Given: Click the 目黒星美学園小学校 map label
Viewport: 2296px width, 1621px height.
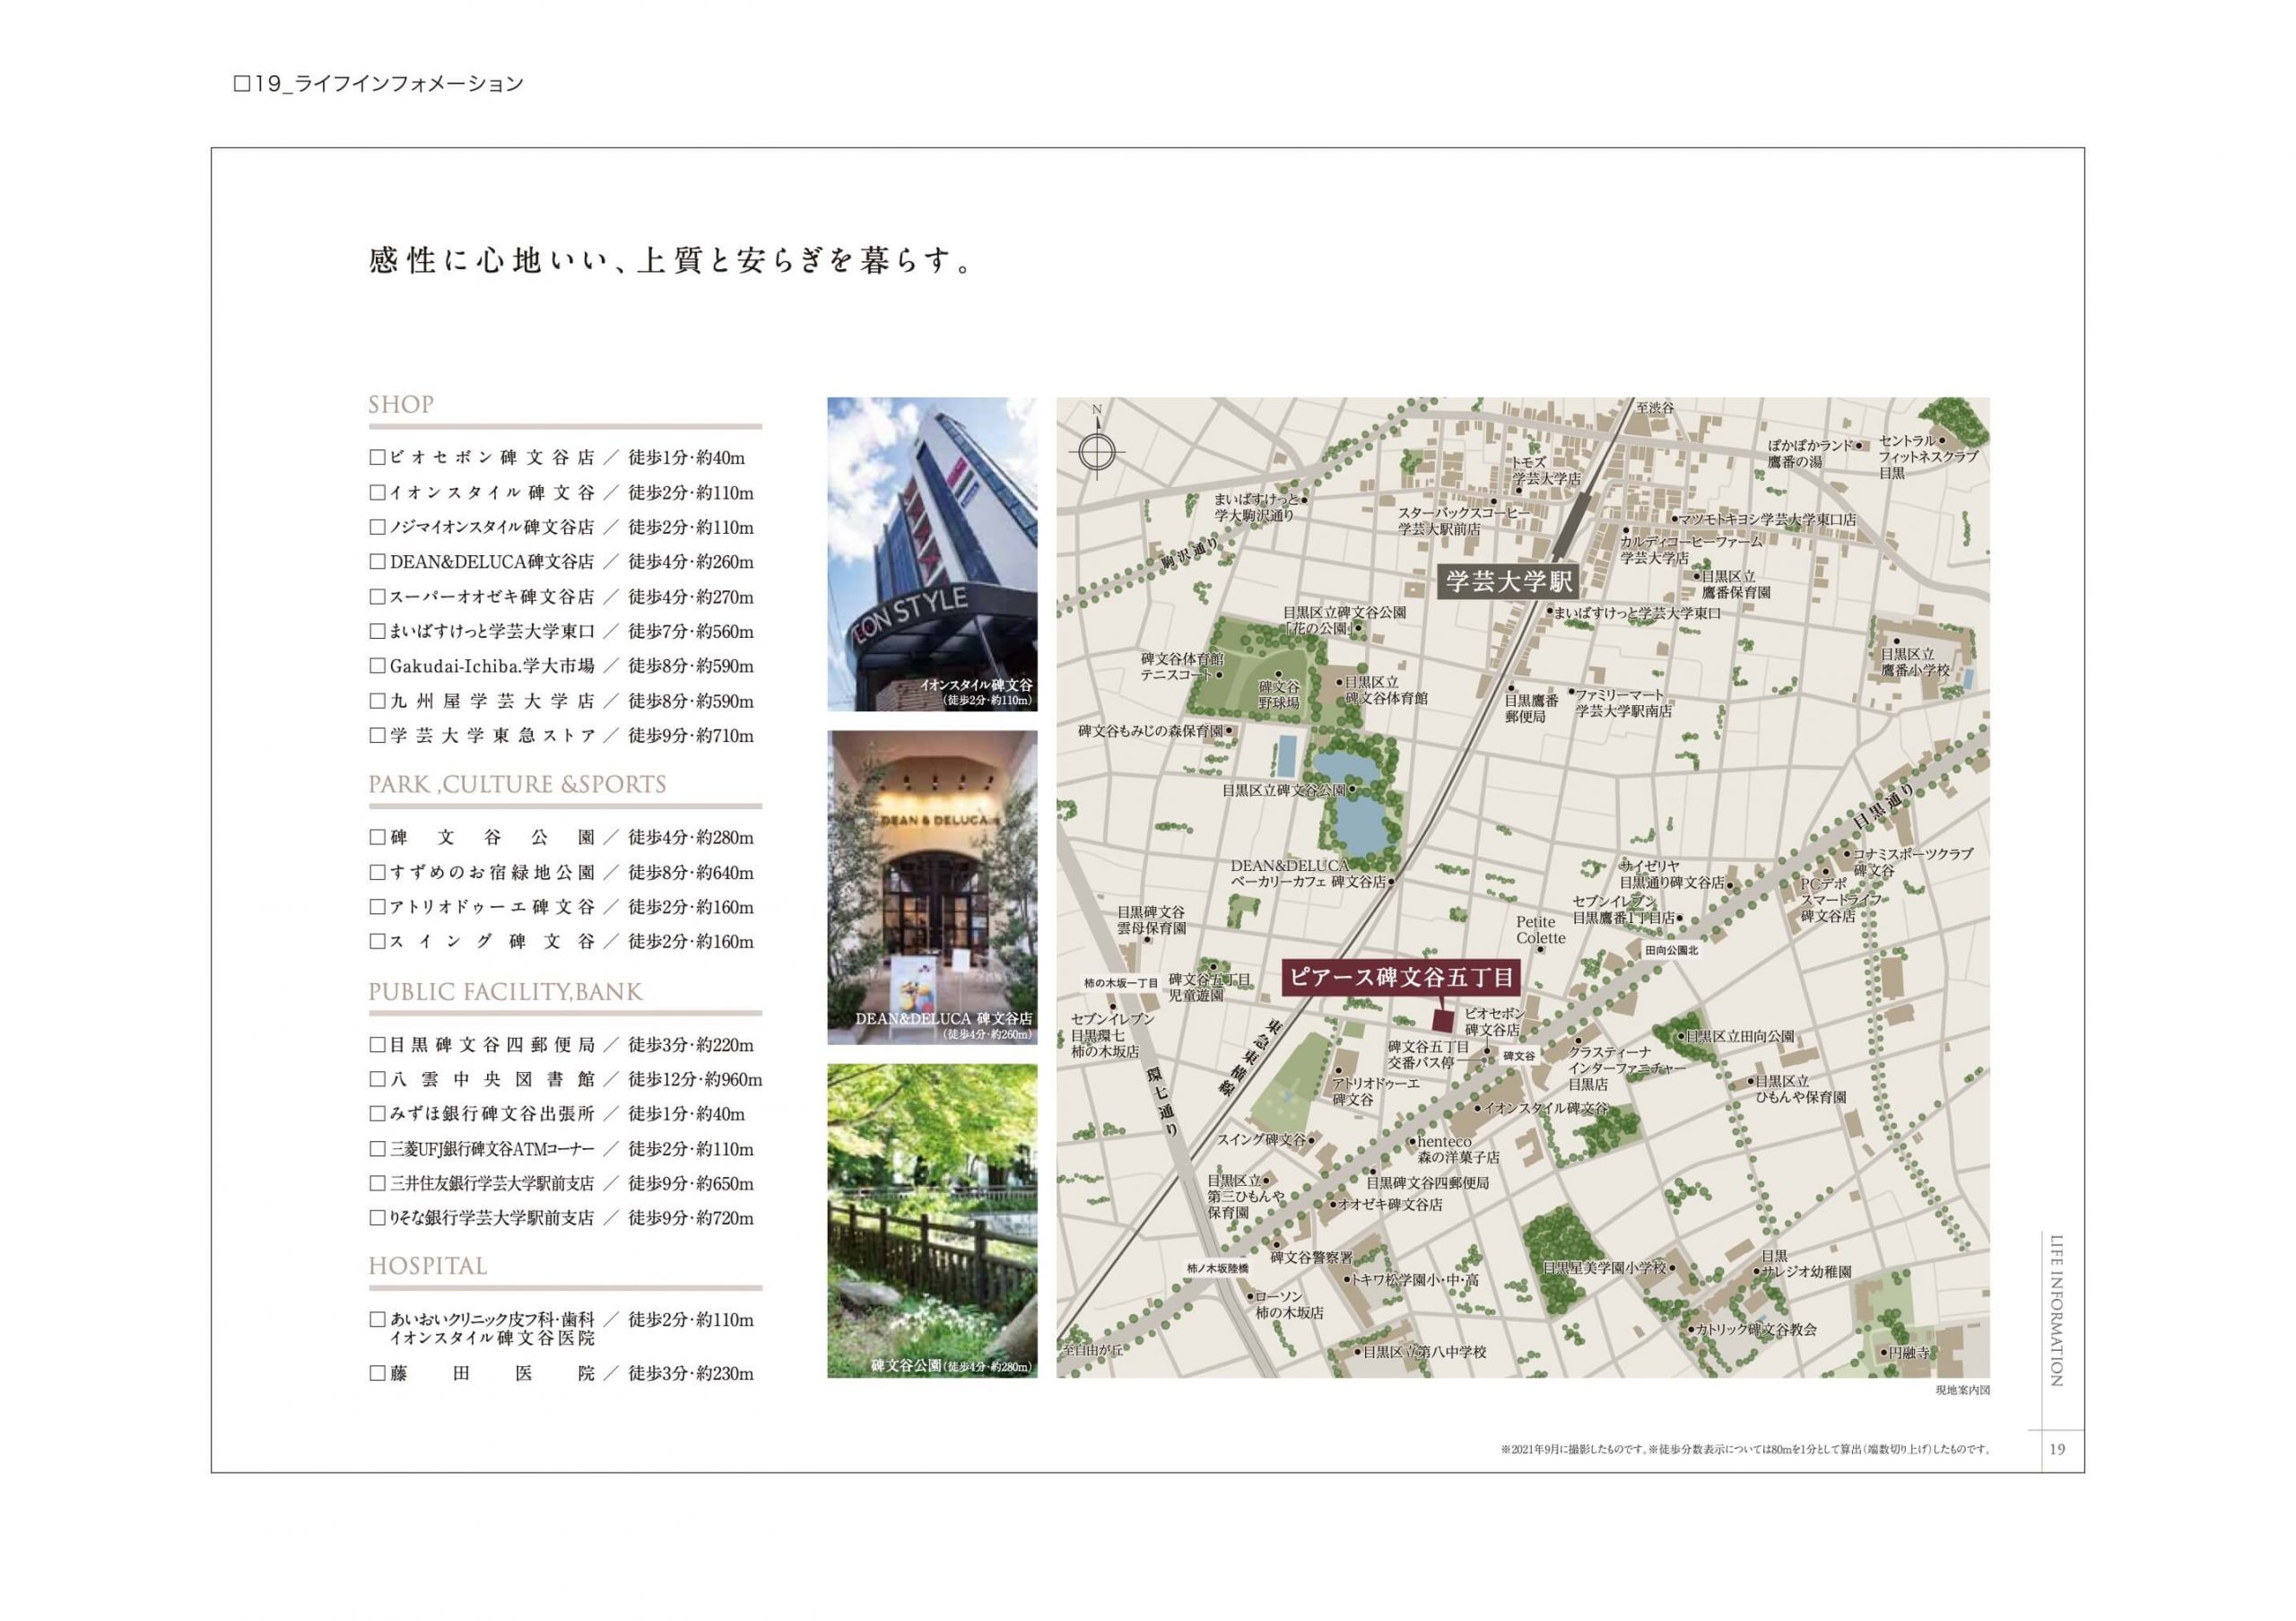Looking at the screenshot, I should point(1605,1267).
